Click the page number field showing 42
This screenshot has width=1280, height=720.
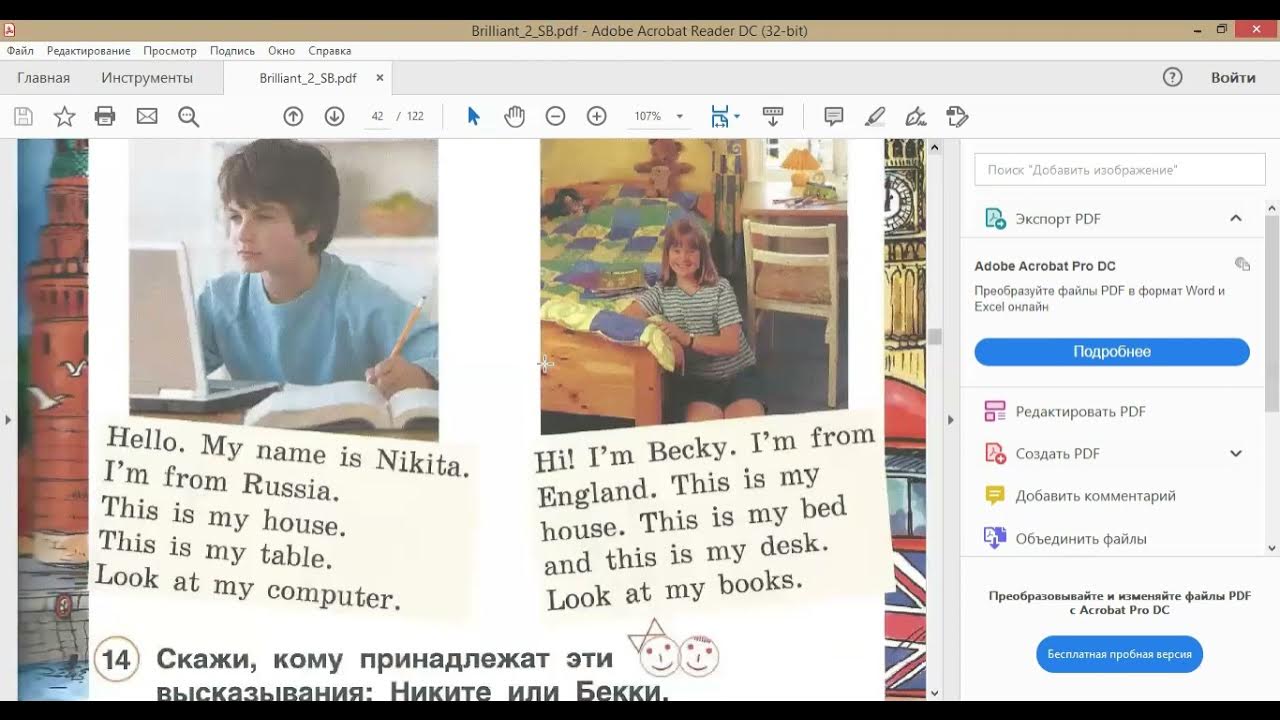[377, 117]
